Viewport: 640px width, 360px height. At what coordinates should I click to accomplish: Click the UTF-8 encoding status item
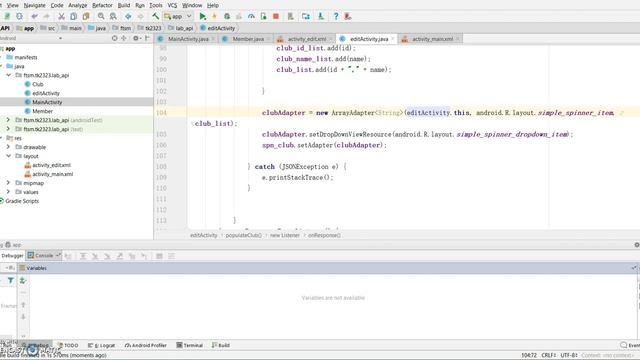click(x=568, y=355)
